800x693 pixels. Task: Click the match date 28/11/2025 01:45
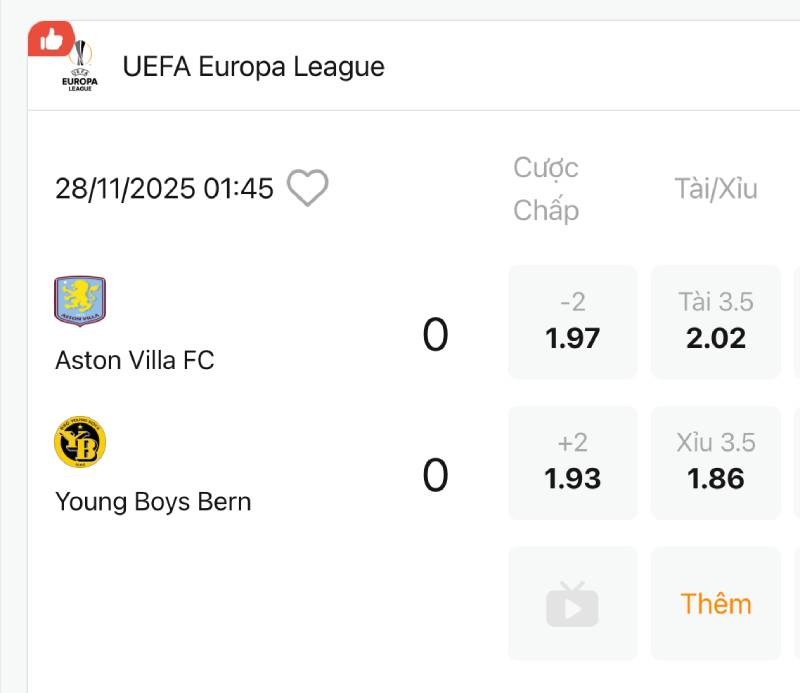point(164,189)
